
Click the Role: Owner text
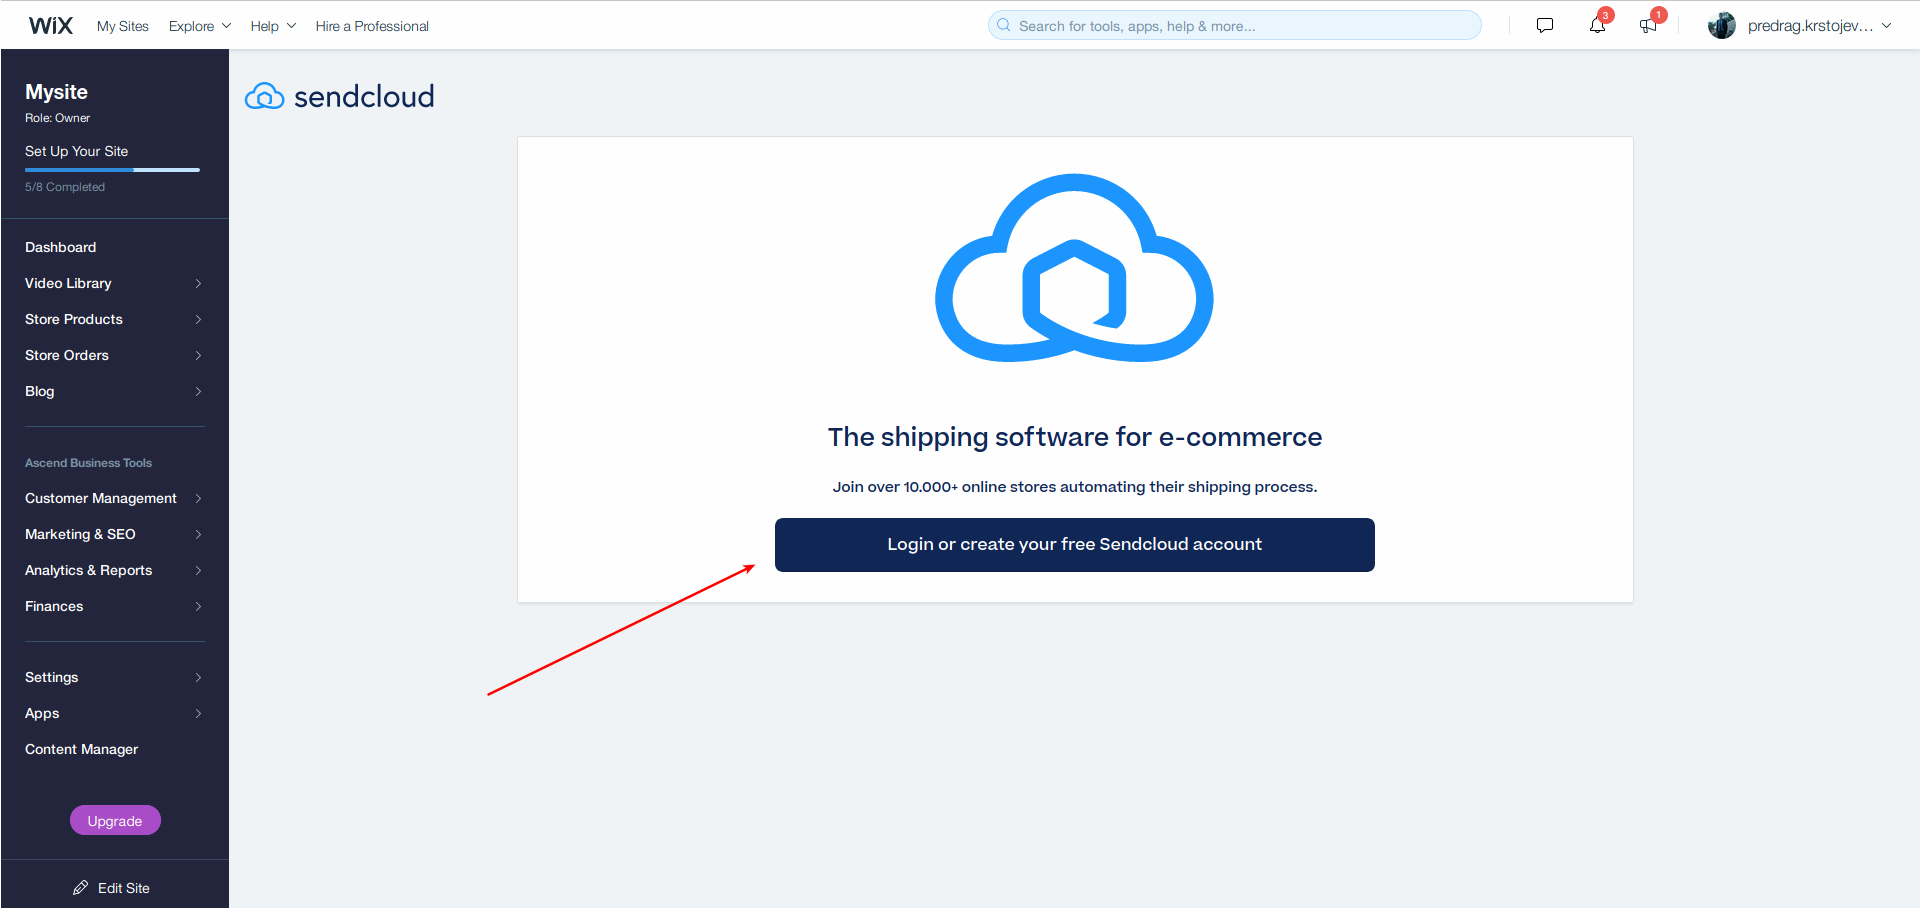57,118
